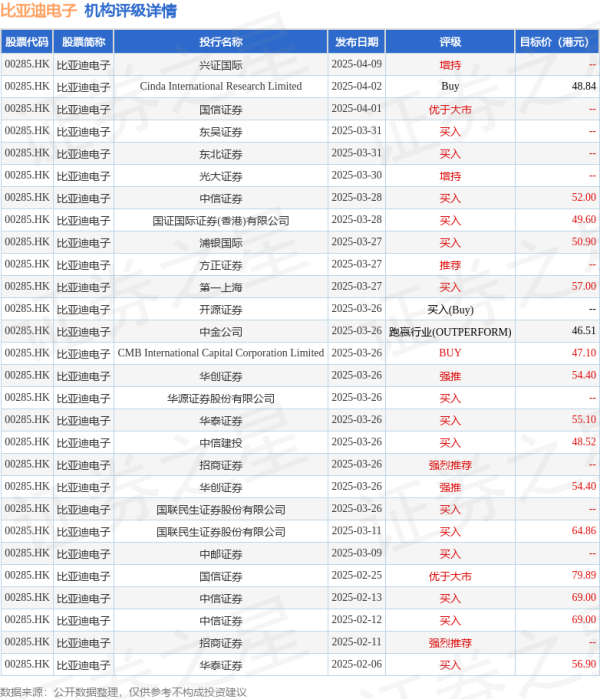600x699 pixels.
Task: Click the 2025-04-09 date cell
Action: [357, 64]
